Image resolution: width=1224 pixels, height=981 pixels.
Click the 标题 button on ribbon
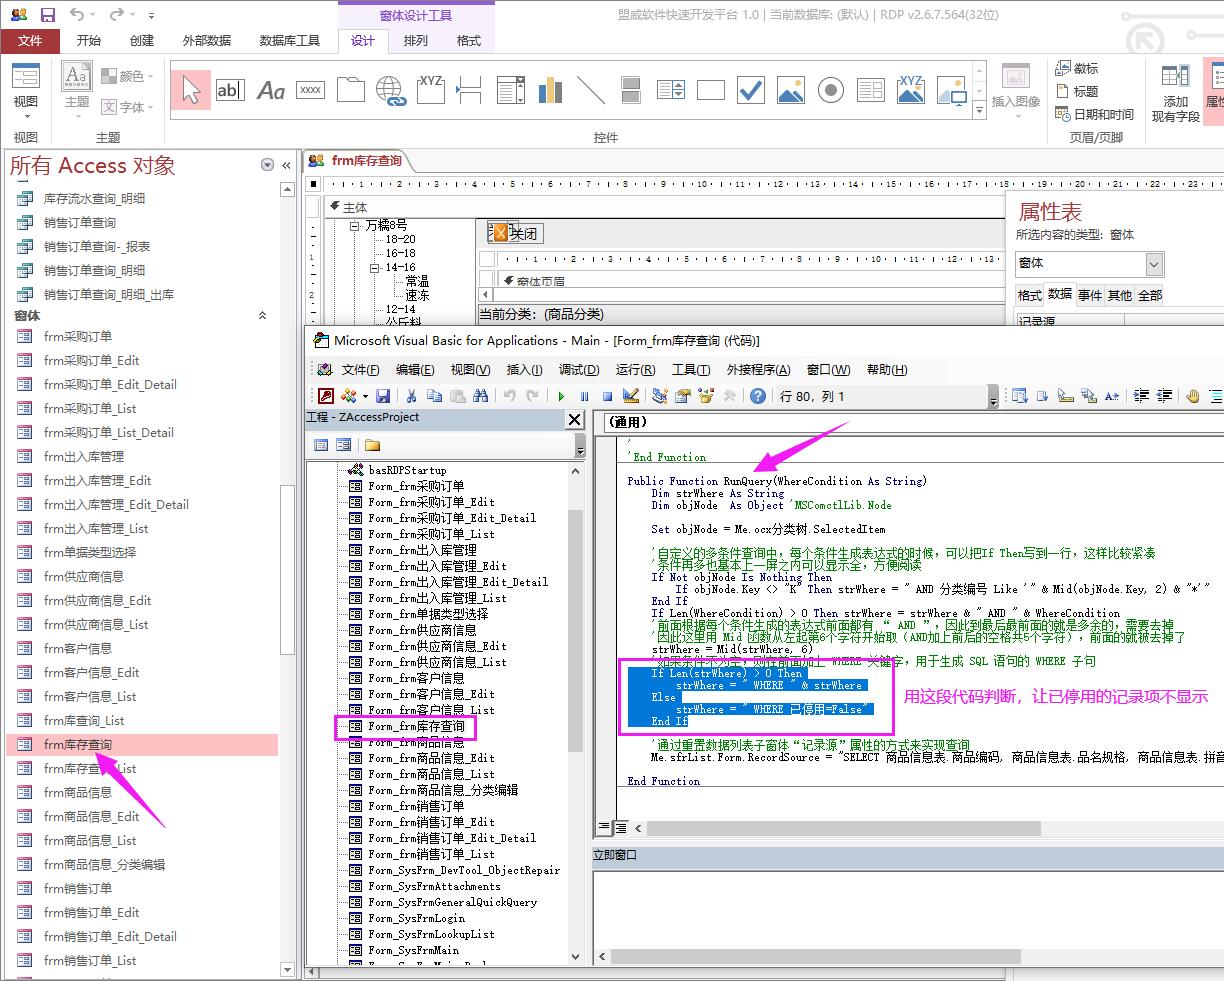pyautogui.click(x=1077, y=91)
